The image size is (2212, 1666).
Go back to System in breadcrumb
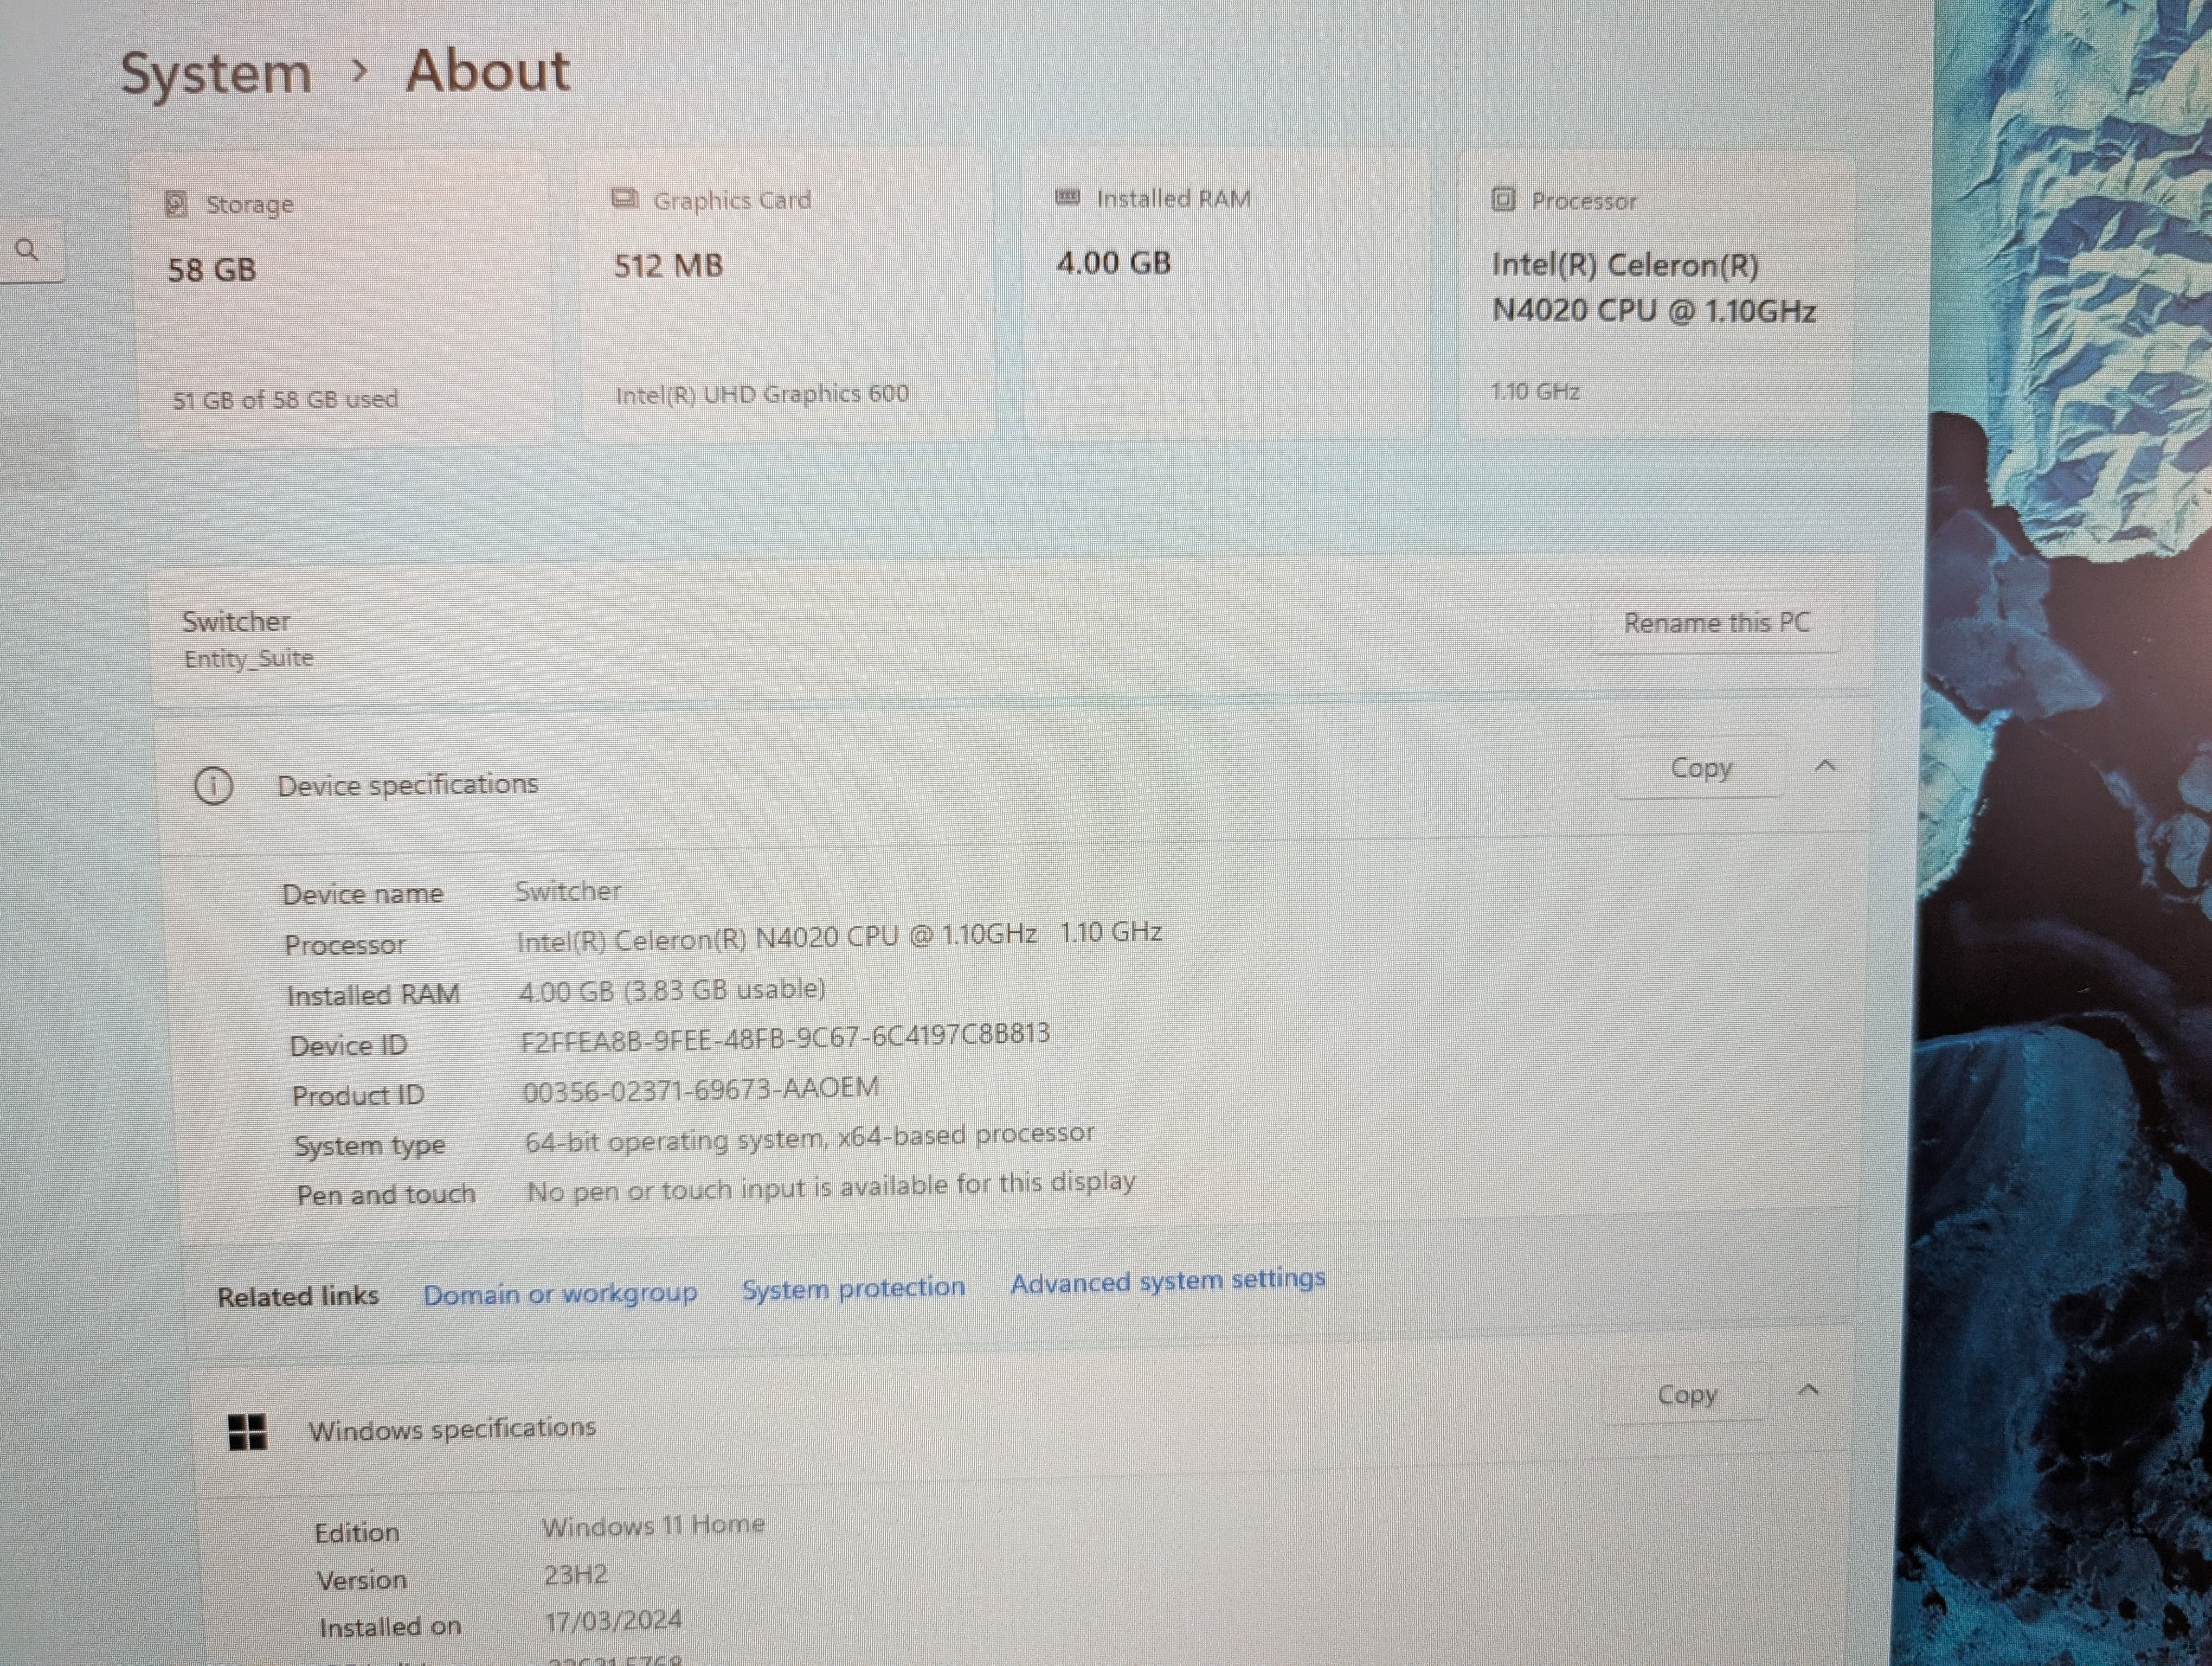[x=216, y=74]
